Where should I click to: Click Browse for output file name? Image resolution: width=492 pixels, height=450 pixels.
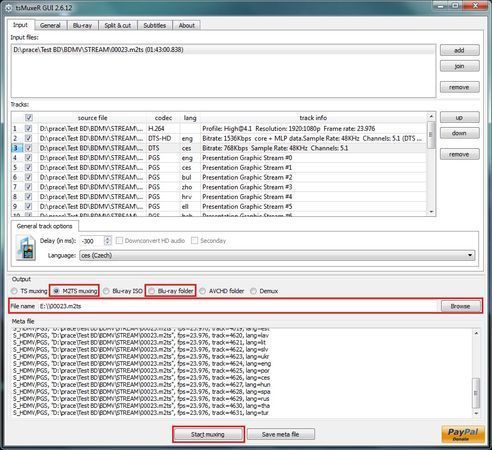[461, 306]
